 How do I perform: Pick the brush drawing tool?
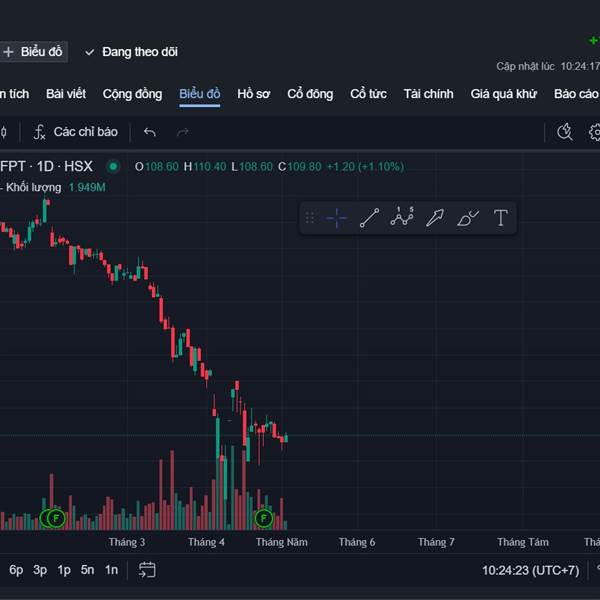point(467,218)
